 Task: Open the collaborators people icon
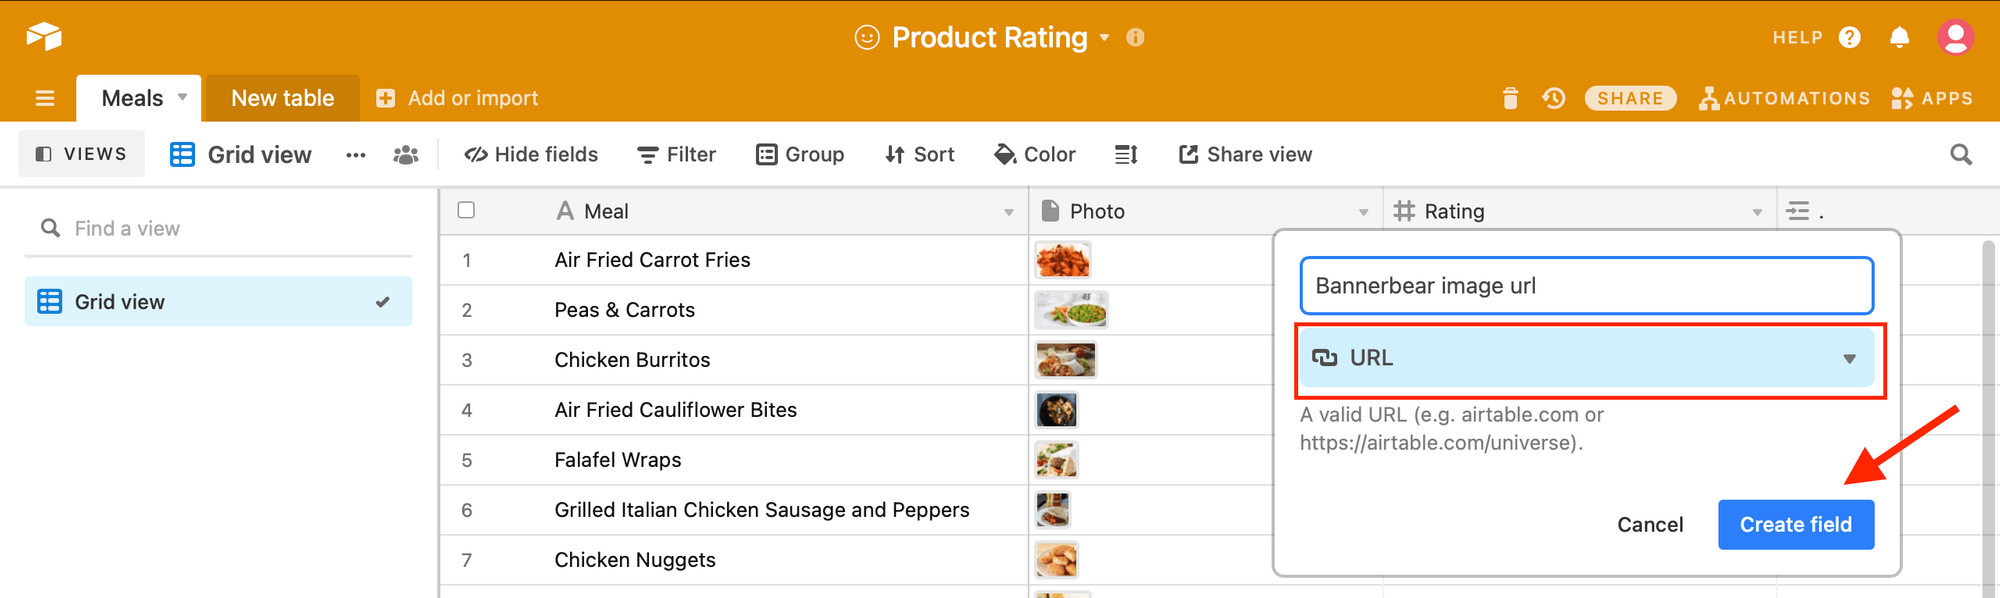(x=405, y=154)
